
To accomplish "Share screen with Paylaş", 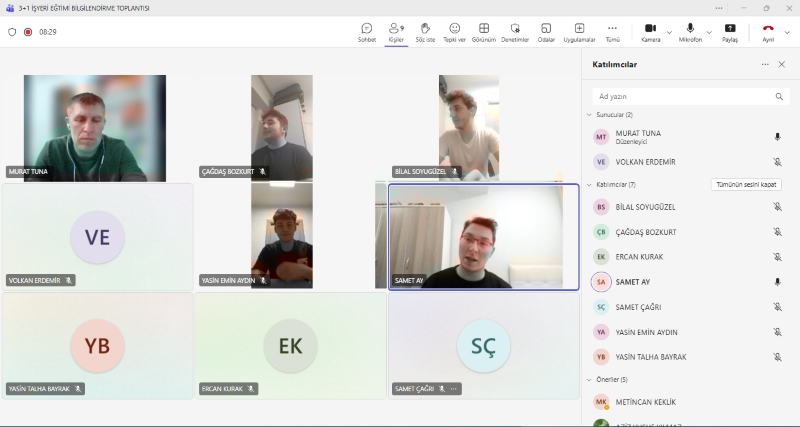I will click(730, 31).
